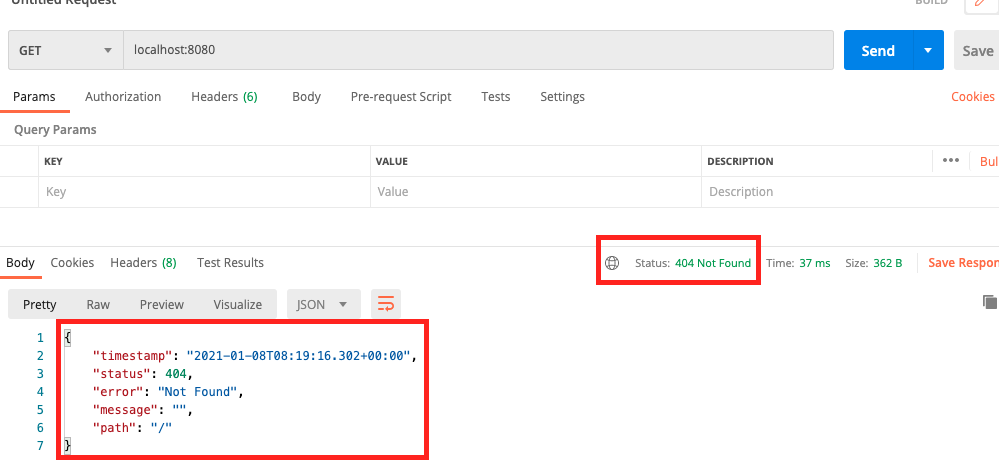Click the 37 ms time value
The image size is (999, 476).
[814, 263]
